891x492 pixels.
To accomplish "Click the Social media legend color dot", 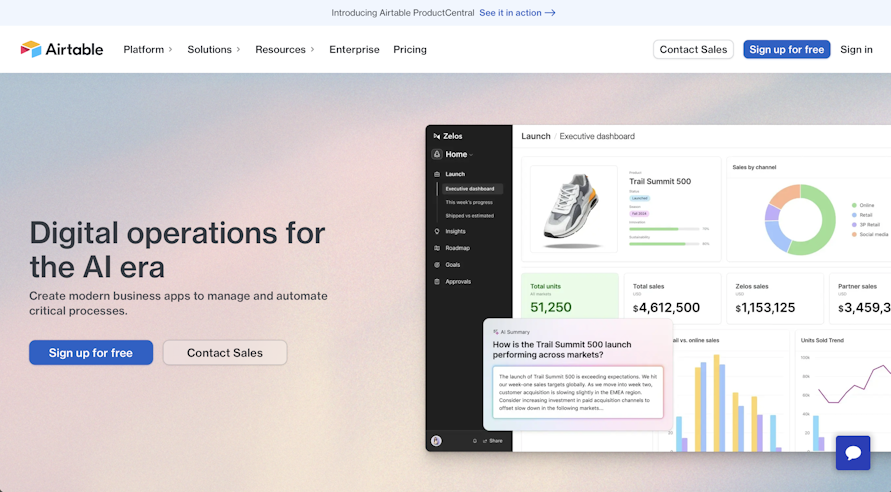I will pyautogui.click(x=854, y=234).
